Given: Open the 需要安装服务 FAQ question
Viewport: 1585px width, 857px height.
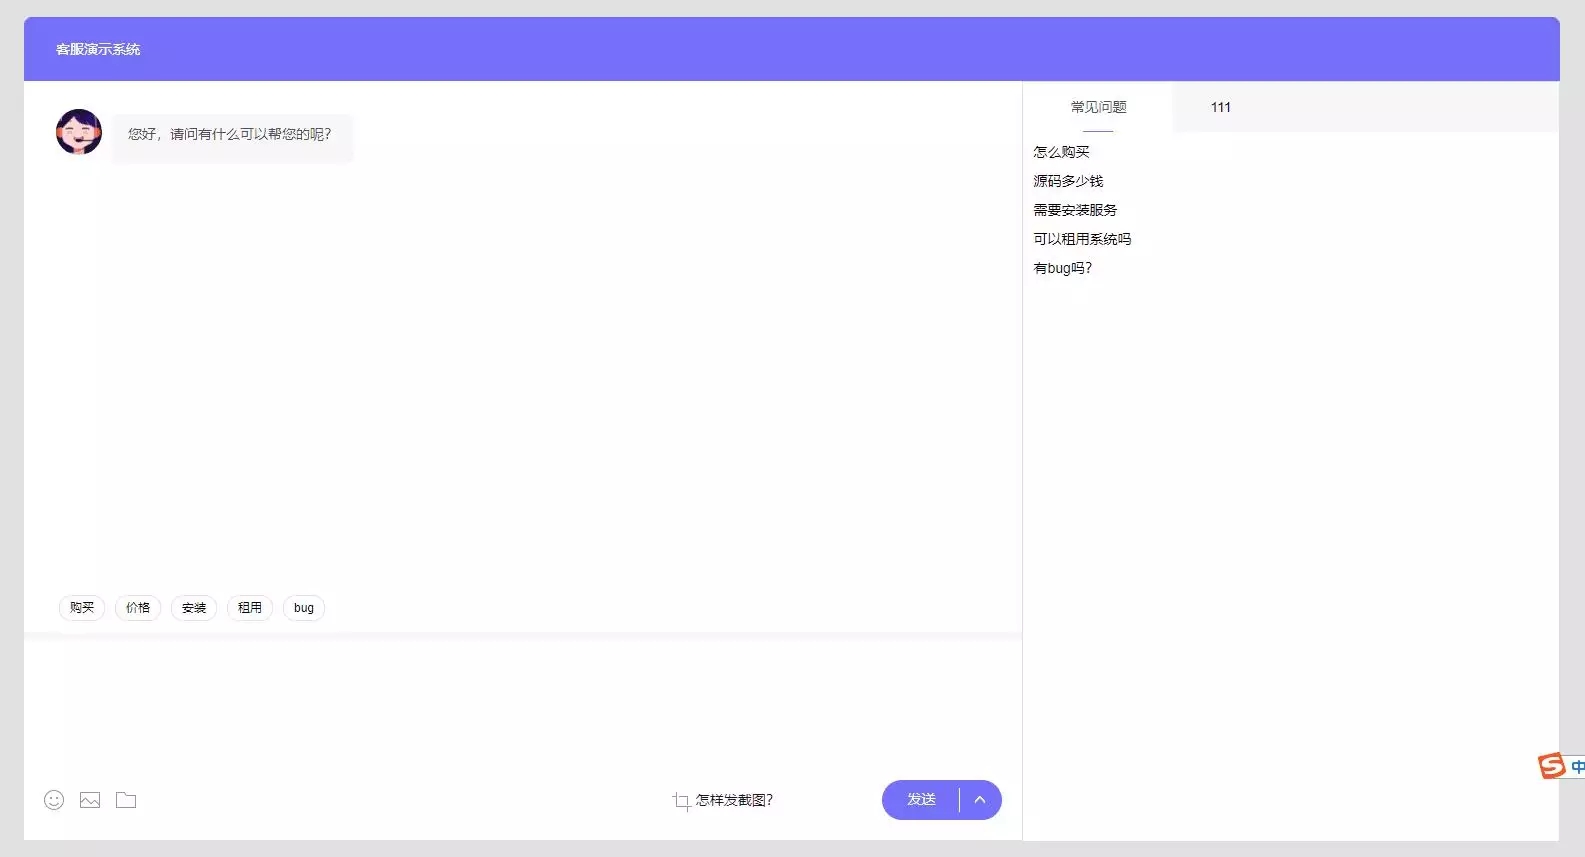Looking at the screenshot, I should tap(1075, 210).
